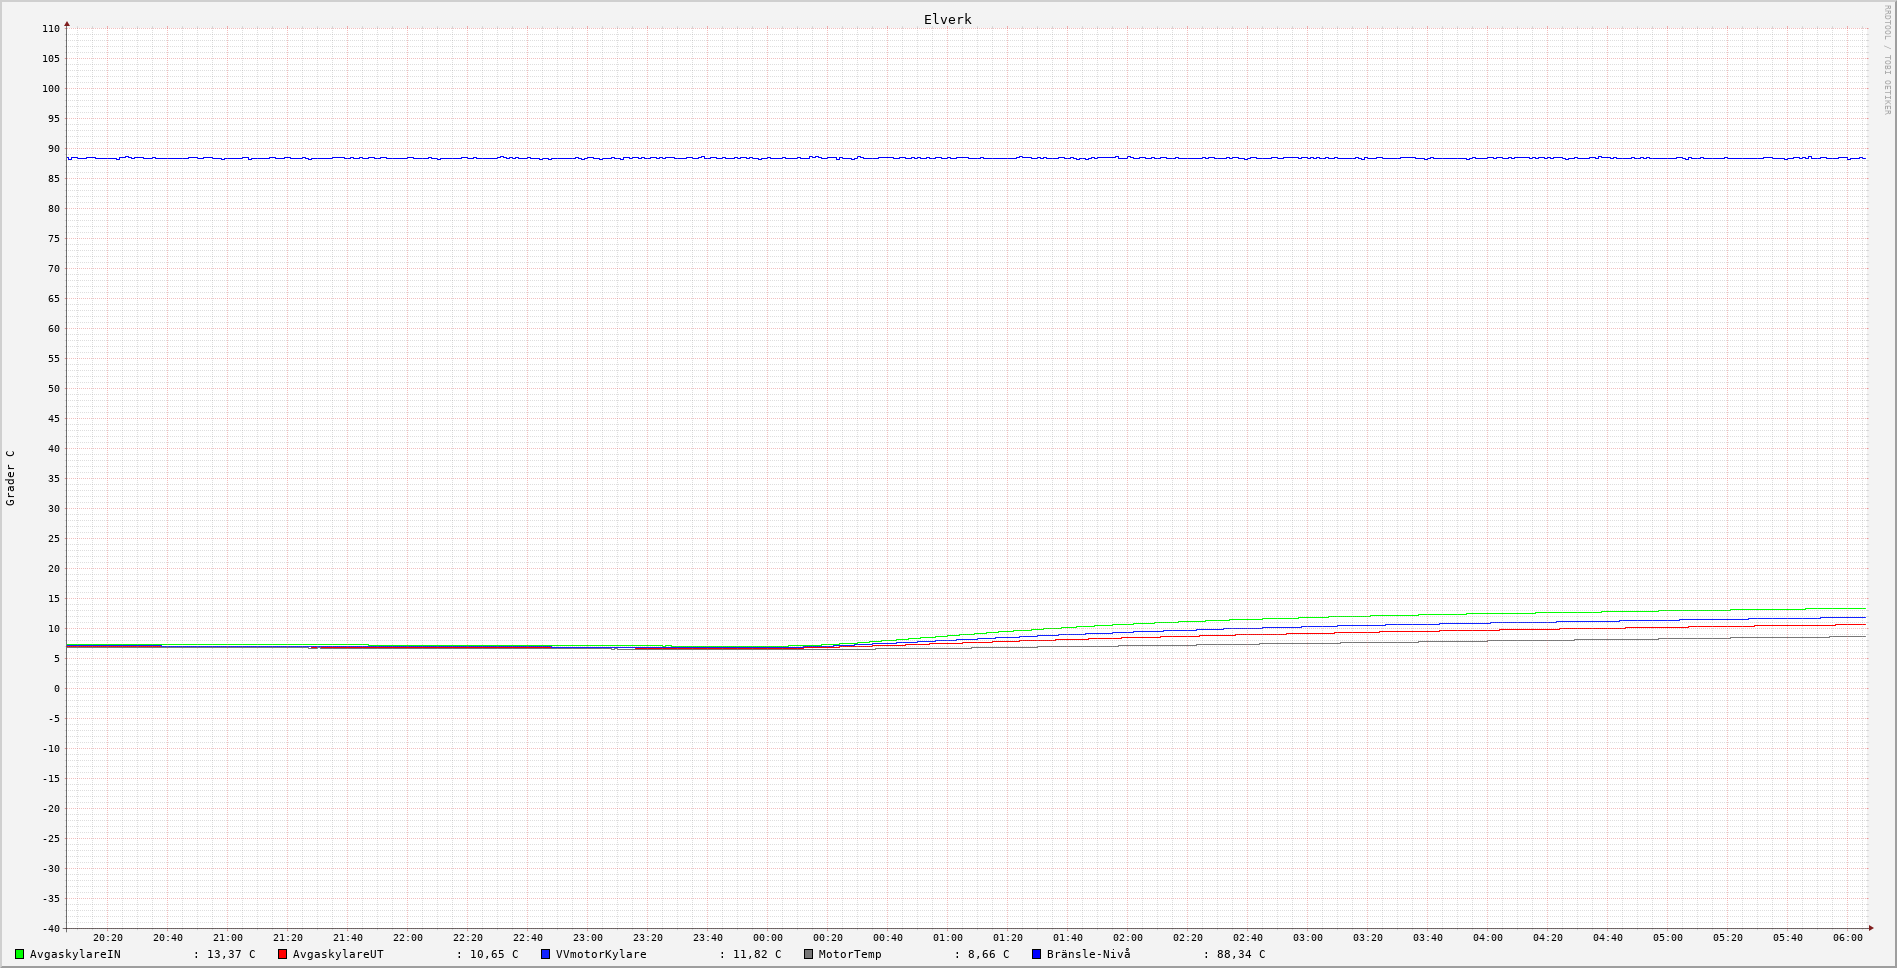Click the 06:00 time marker on x-axis
This screenshot has width=1897, height=968.
[1847, 938]
